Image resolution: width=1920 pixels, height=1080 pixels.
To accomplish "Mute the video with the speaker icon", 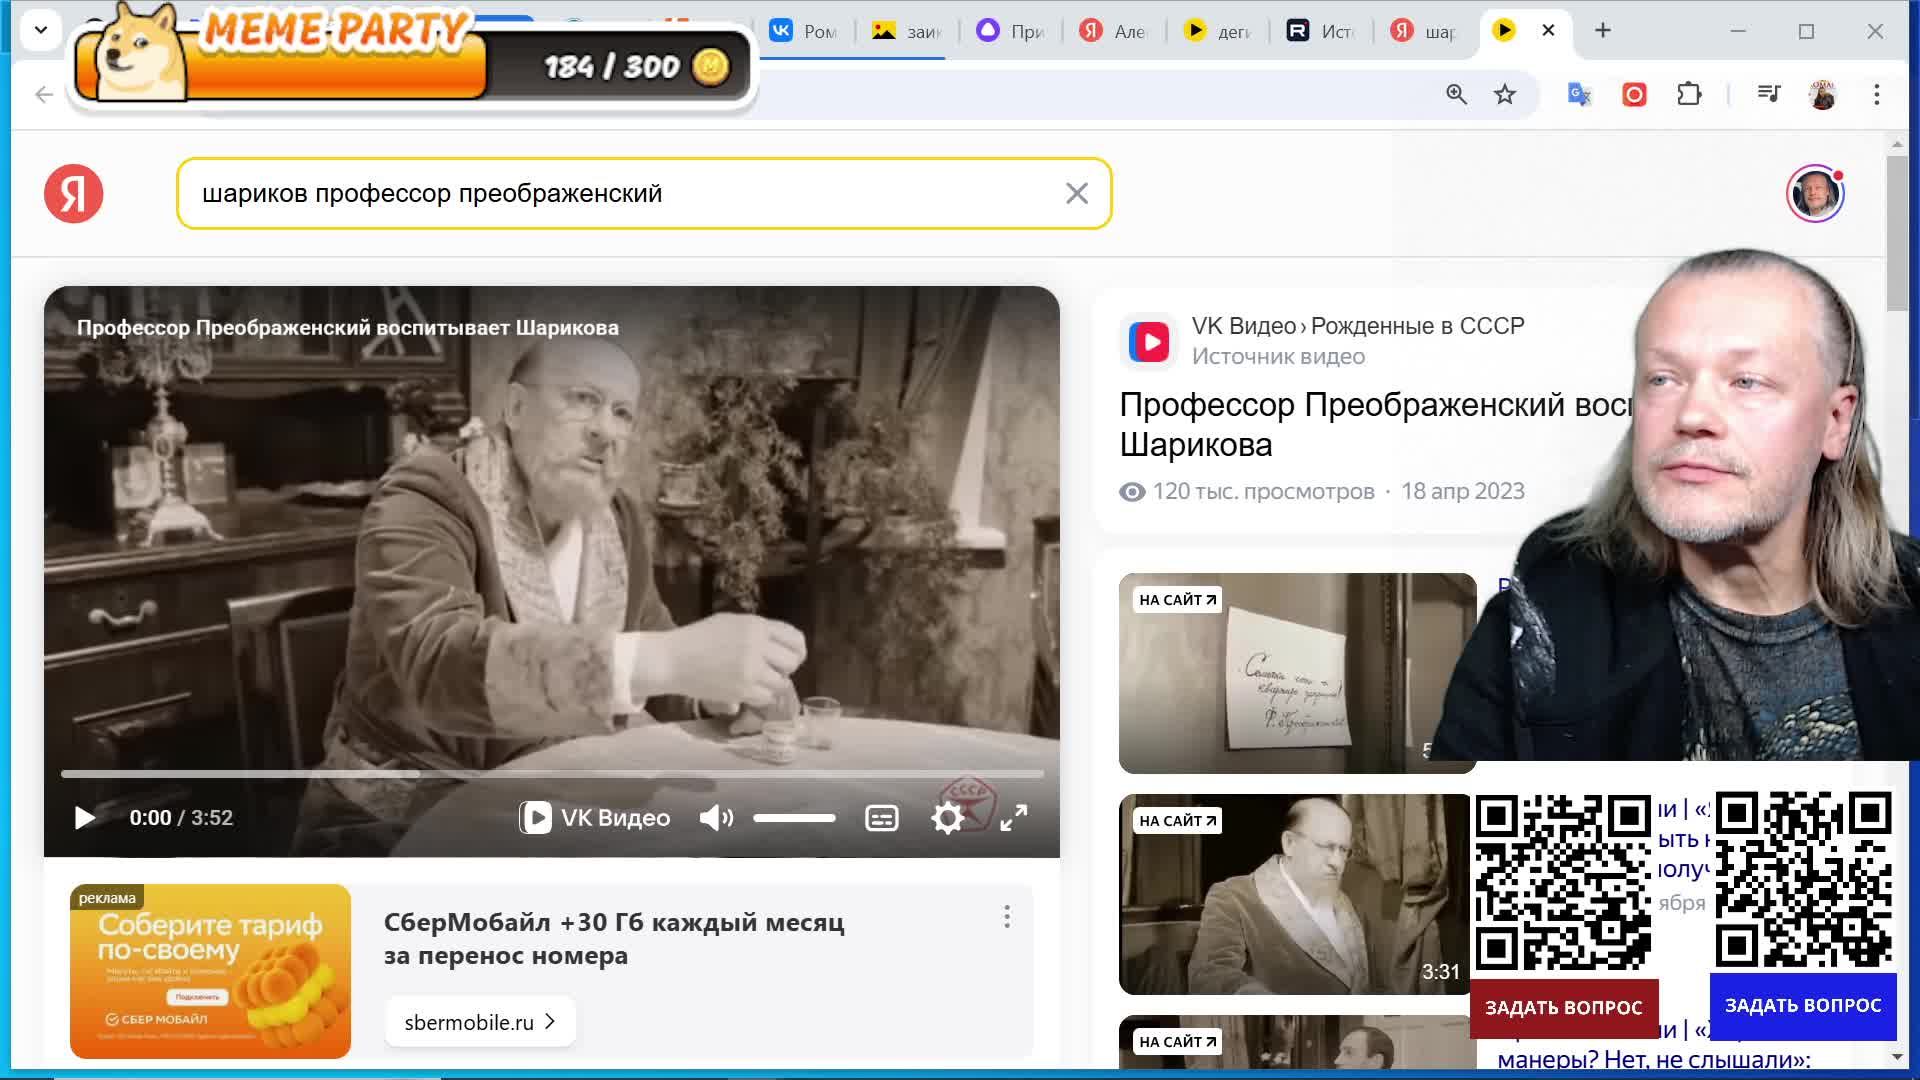I will (714, 817).
